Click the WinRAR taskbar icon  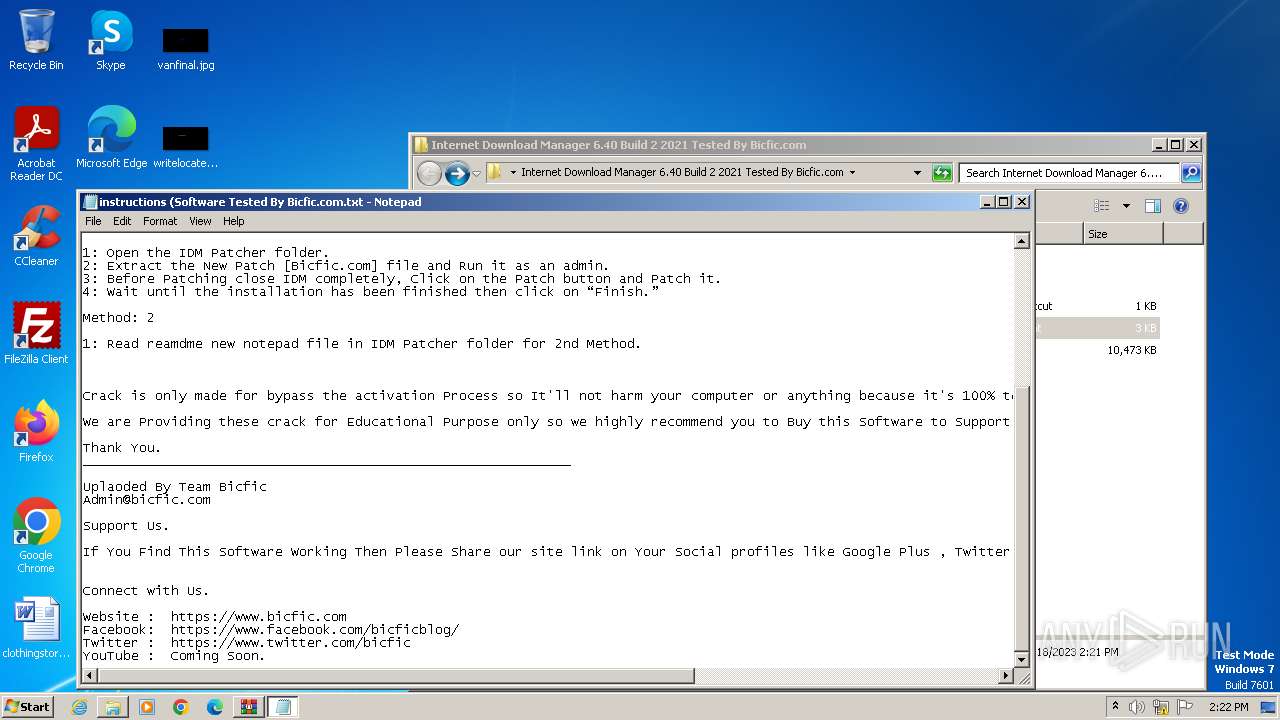pos(249,707)
